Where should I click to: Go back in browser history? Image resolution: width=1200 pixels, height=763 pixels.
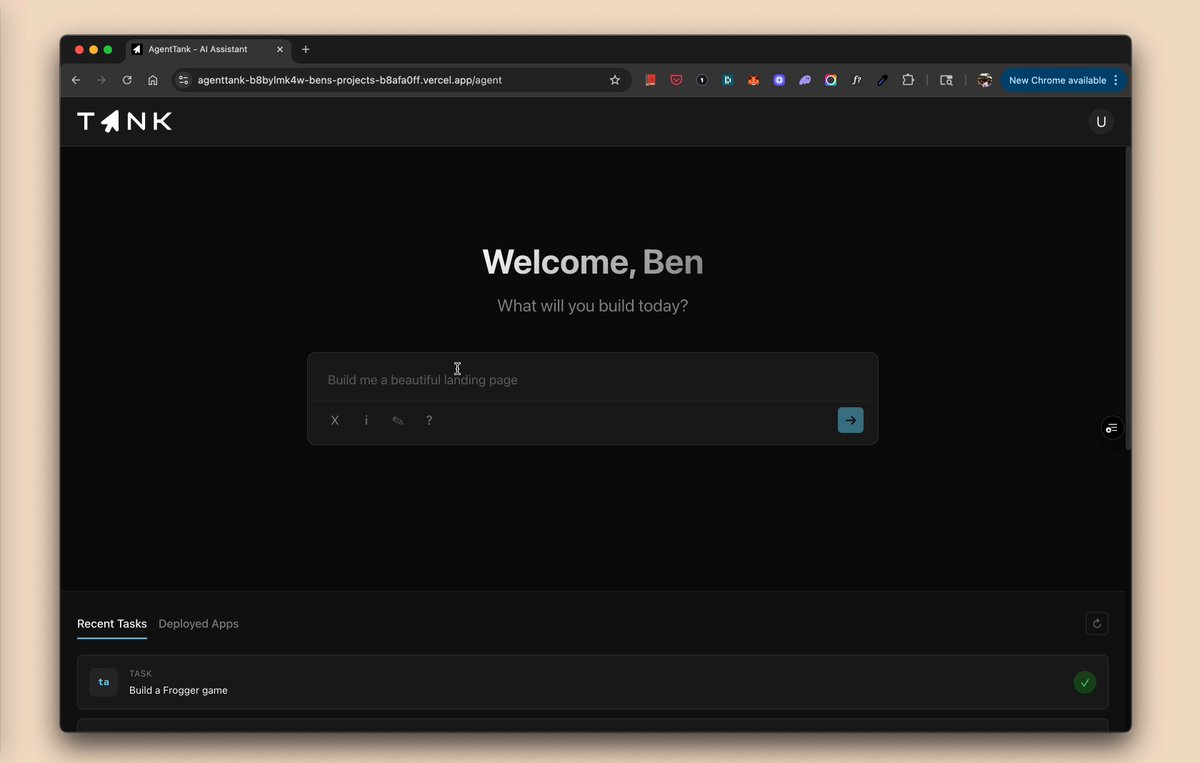pos(76,80)
